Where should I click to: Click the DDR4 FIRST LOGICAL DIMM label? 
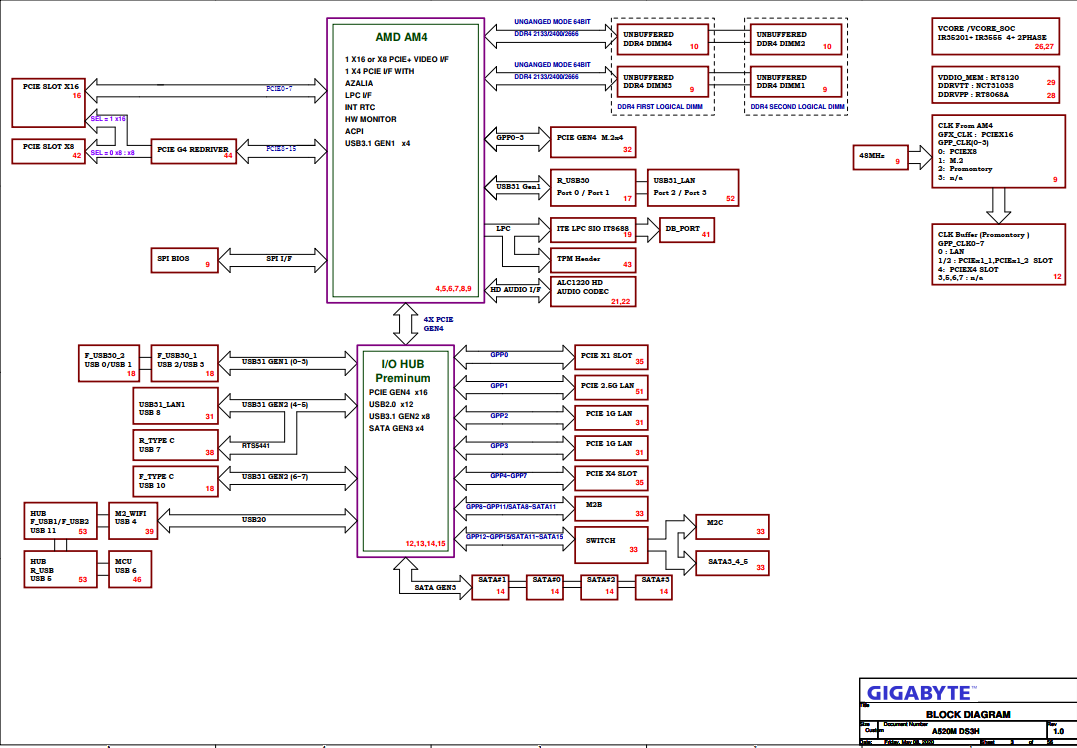click(659, 107)
